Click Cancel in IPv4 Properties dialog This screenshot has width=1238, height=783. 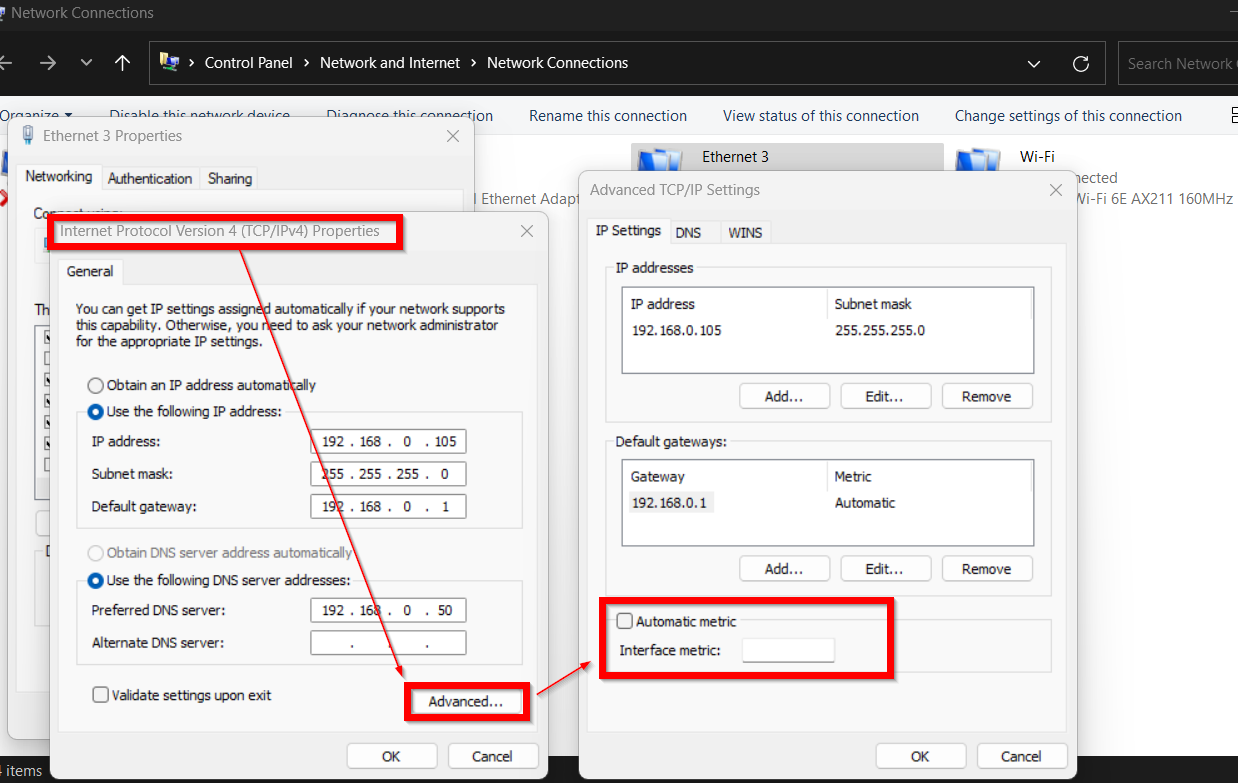pyautogui.click(x=492, y=756)
